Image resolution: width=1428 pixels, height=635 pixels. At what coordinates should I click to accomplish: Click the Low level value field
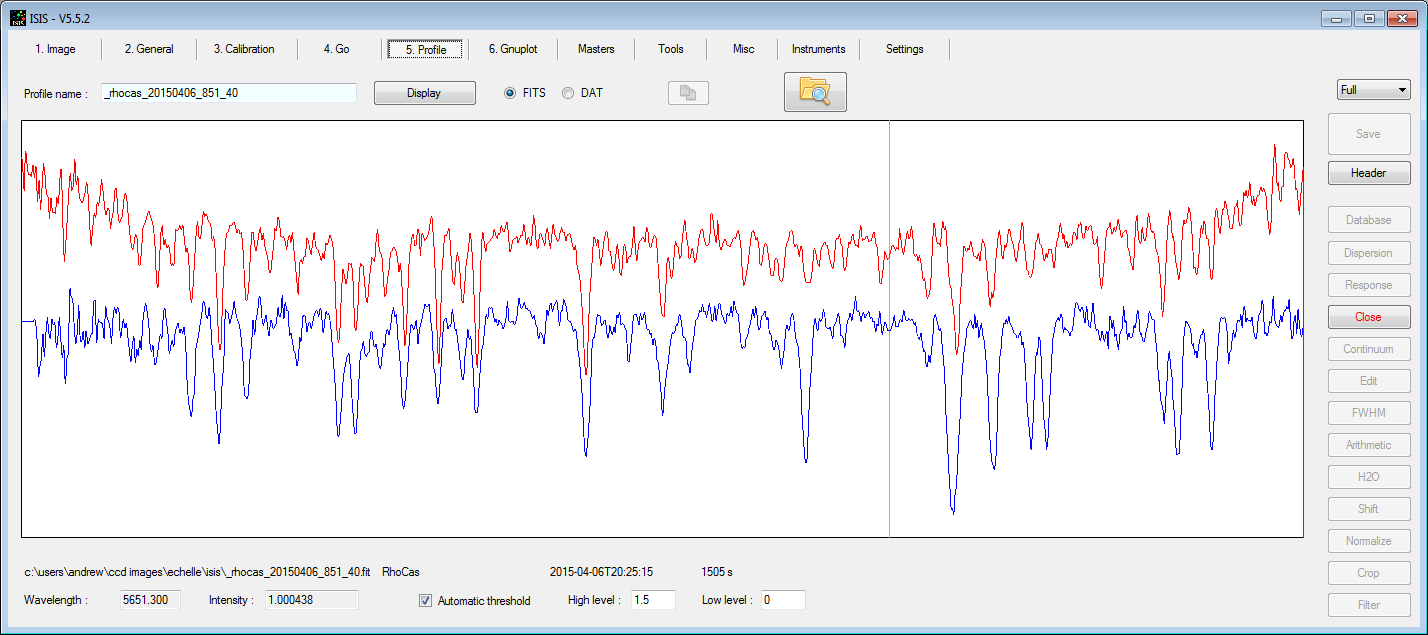[782, 600]
